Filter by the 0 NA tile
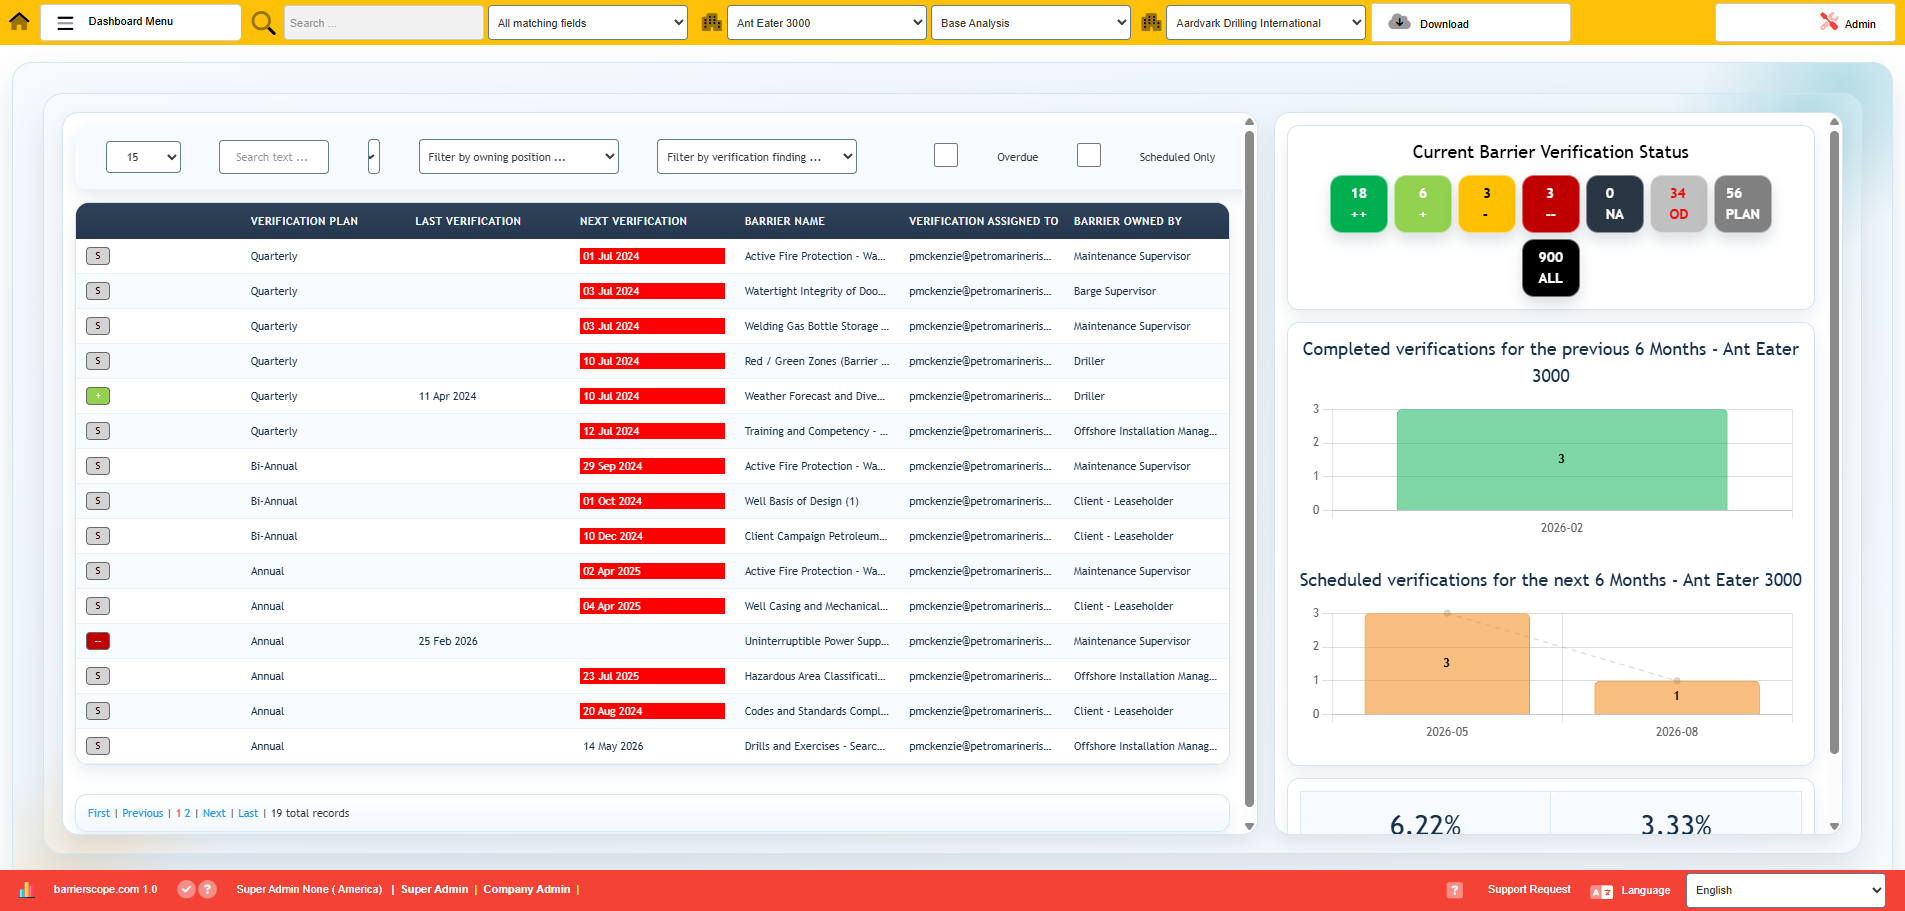The width and height of the screenshot is (1905, 911). [1615, 204]
